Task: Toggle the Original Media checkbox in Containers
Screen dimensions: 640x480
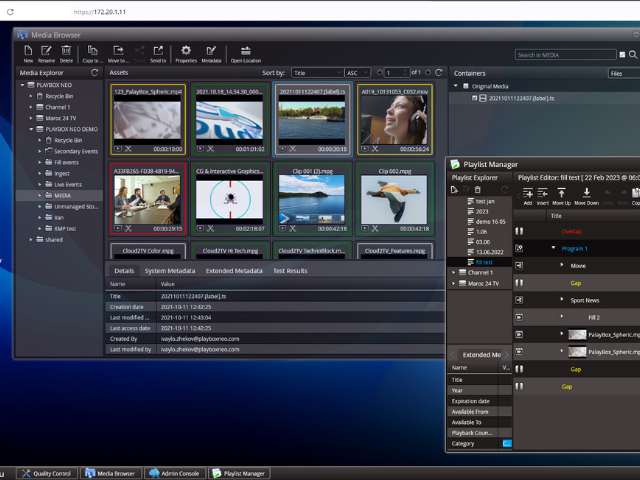Action: coord(466,86)
